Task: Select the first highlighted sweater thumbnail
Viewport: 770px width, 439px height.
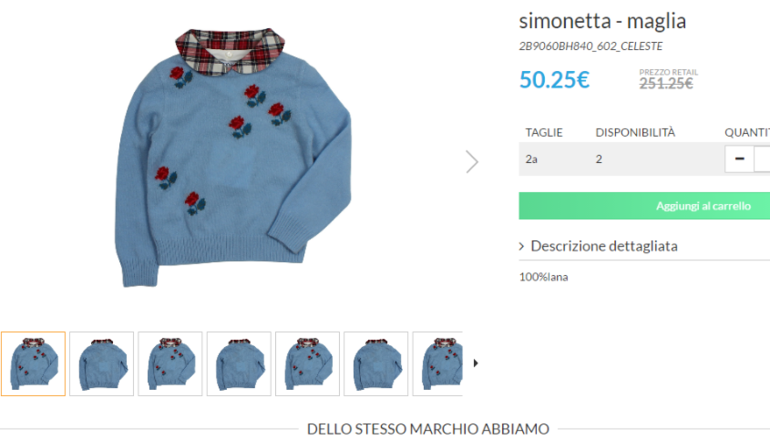Action: 33,363
